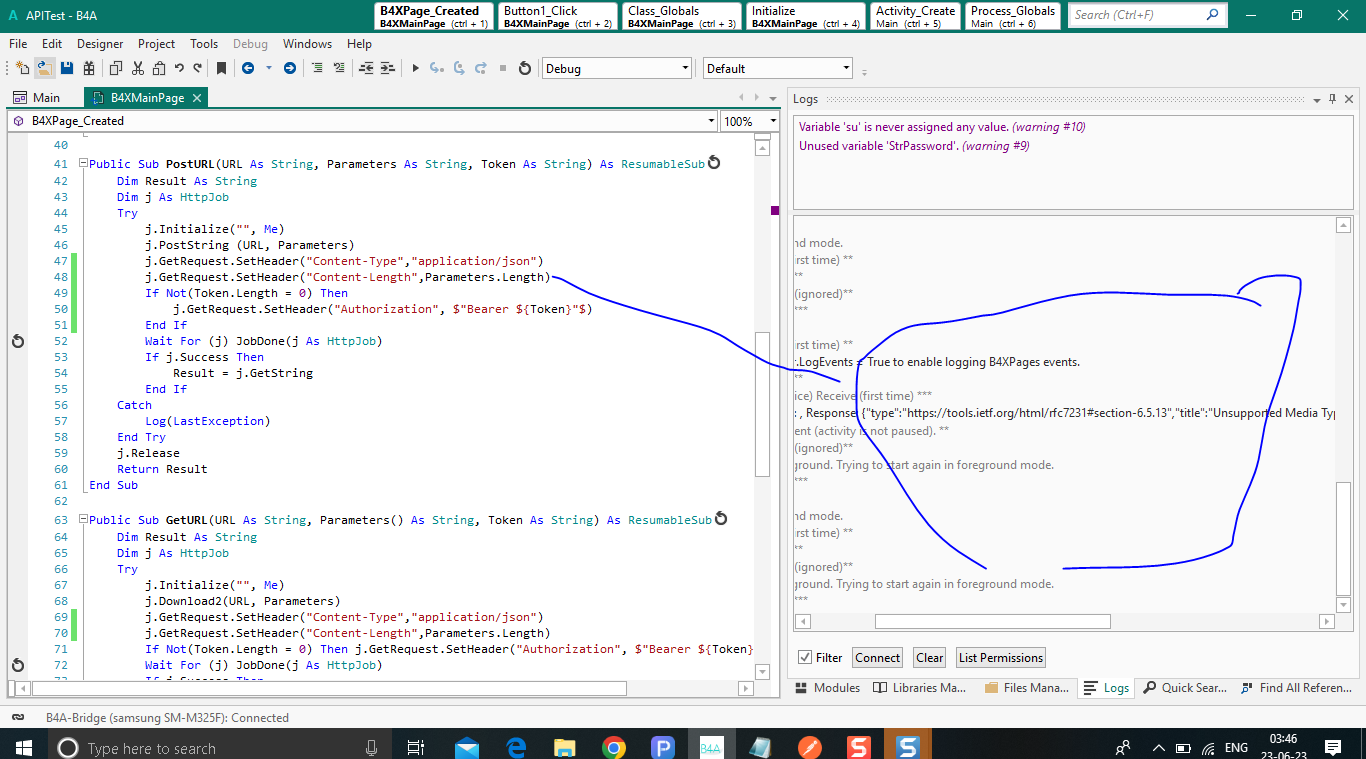Open the Default build configuration dropdown
1366x759 pixels.
pos(846,69)
